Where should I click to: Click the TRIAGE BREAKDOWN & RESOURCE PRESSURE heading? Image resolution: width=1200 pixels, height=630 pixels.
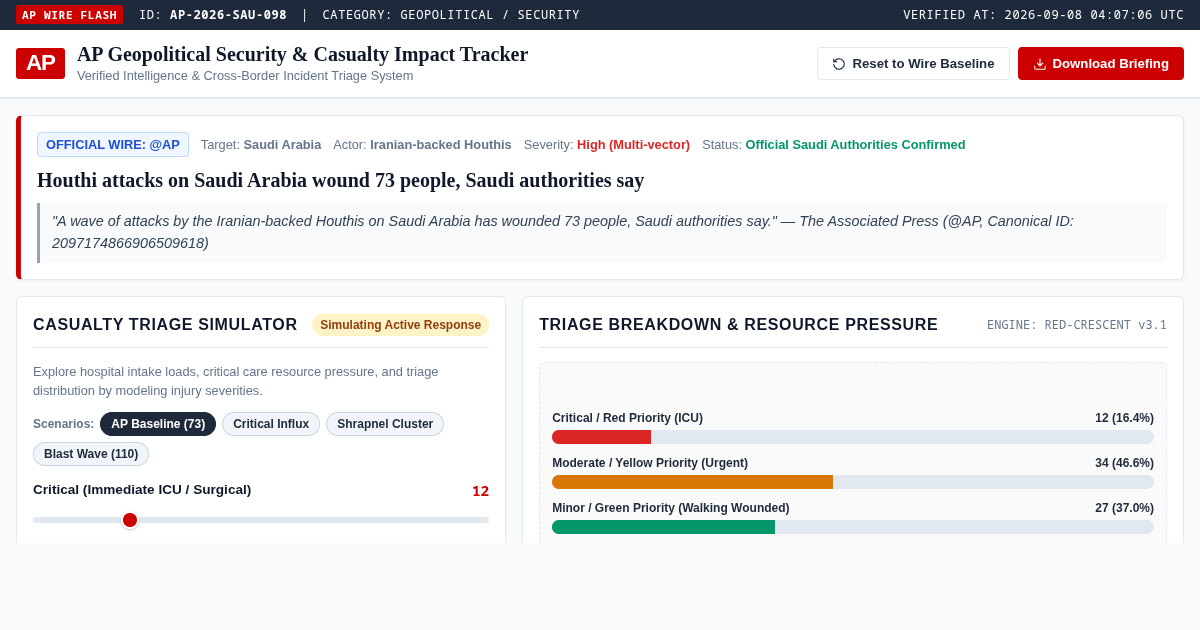(738, 325)
